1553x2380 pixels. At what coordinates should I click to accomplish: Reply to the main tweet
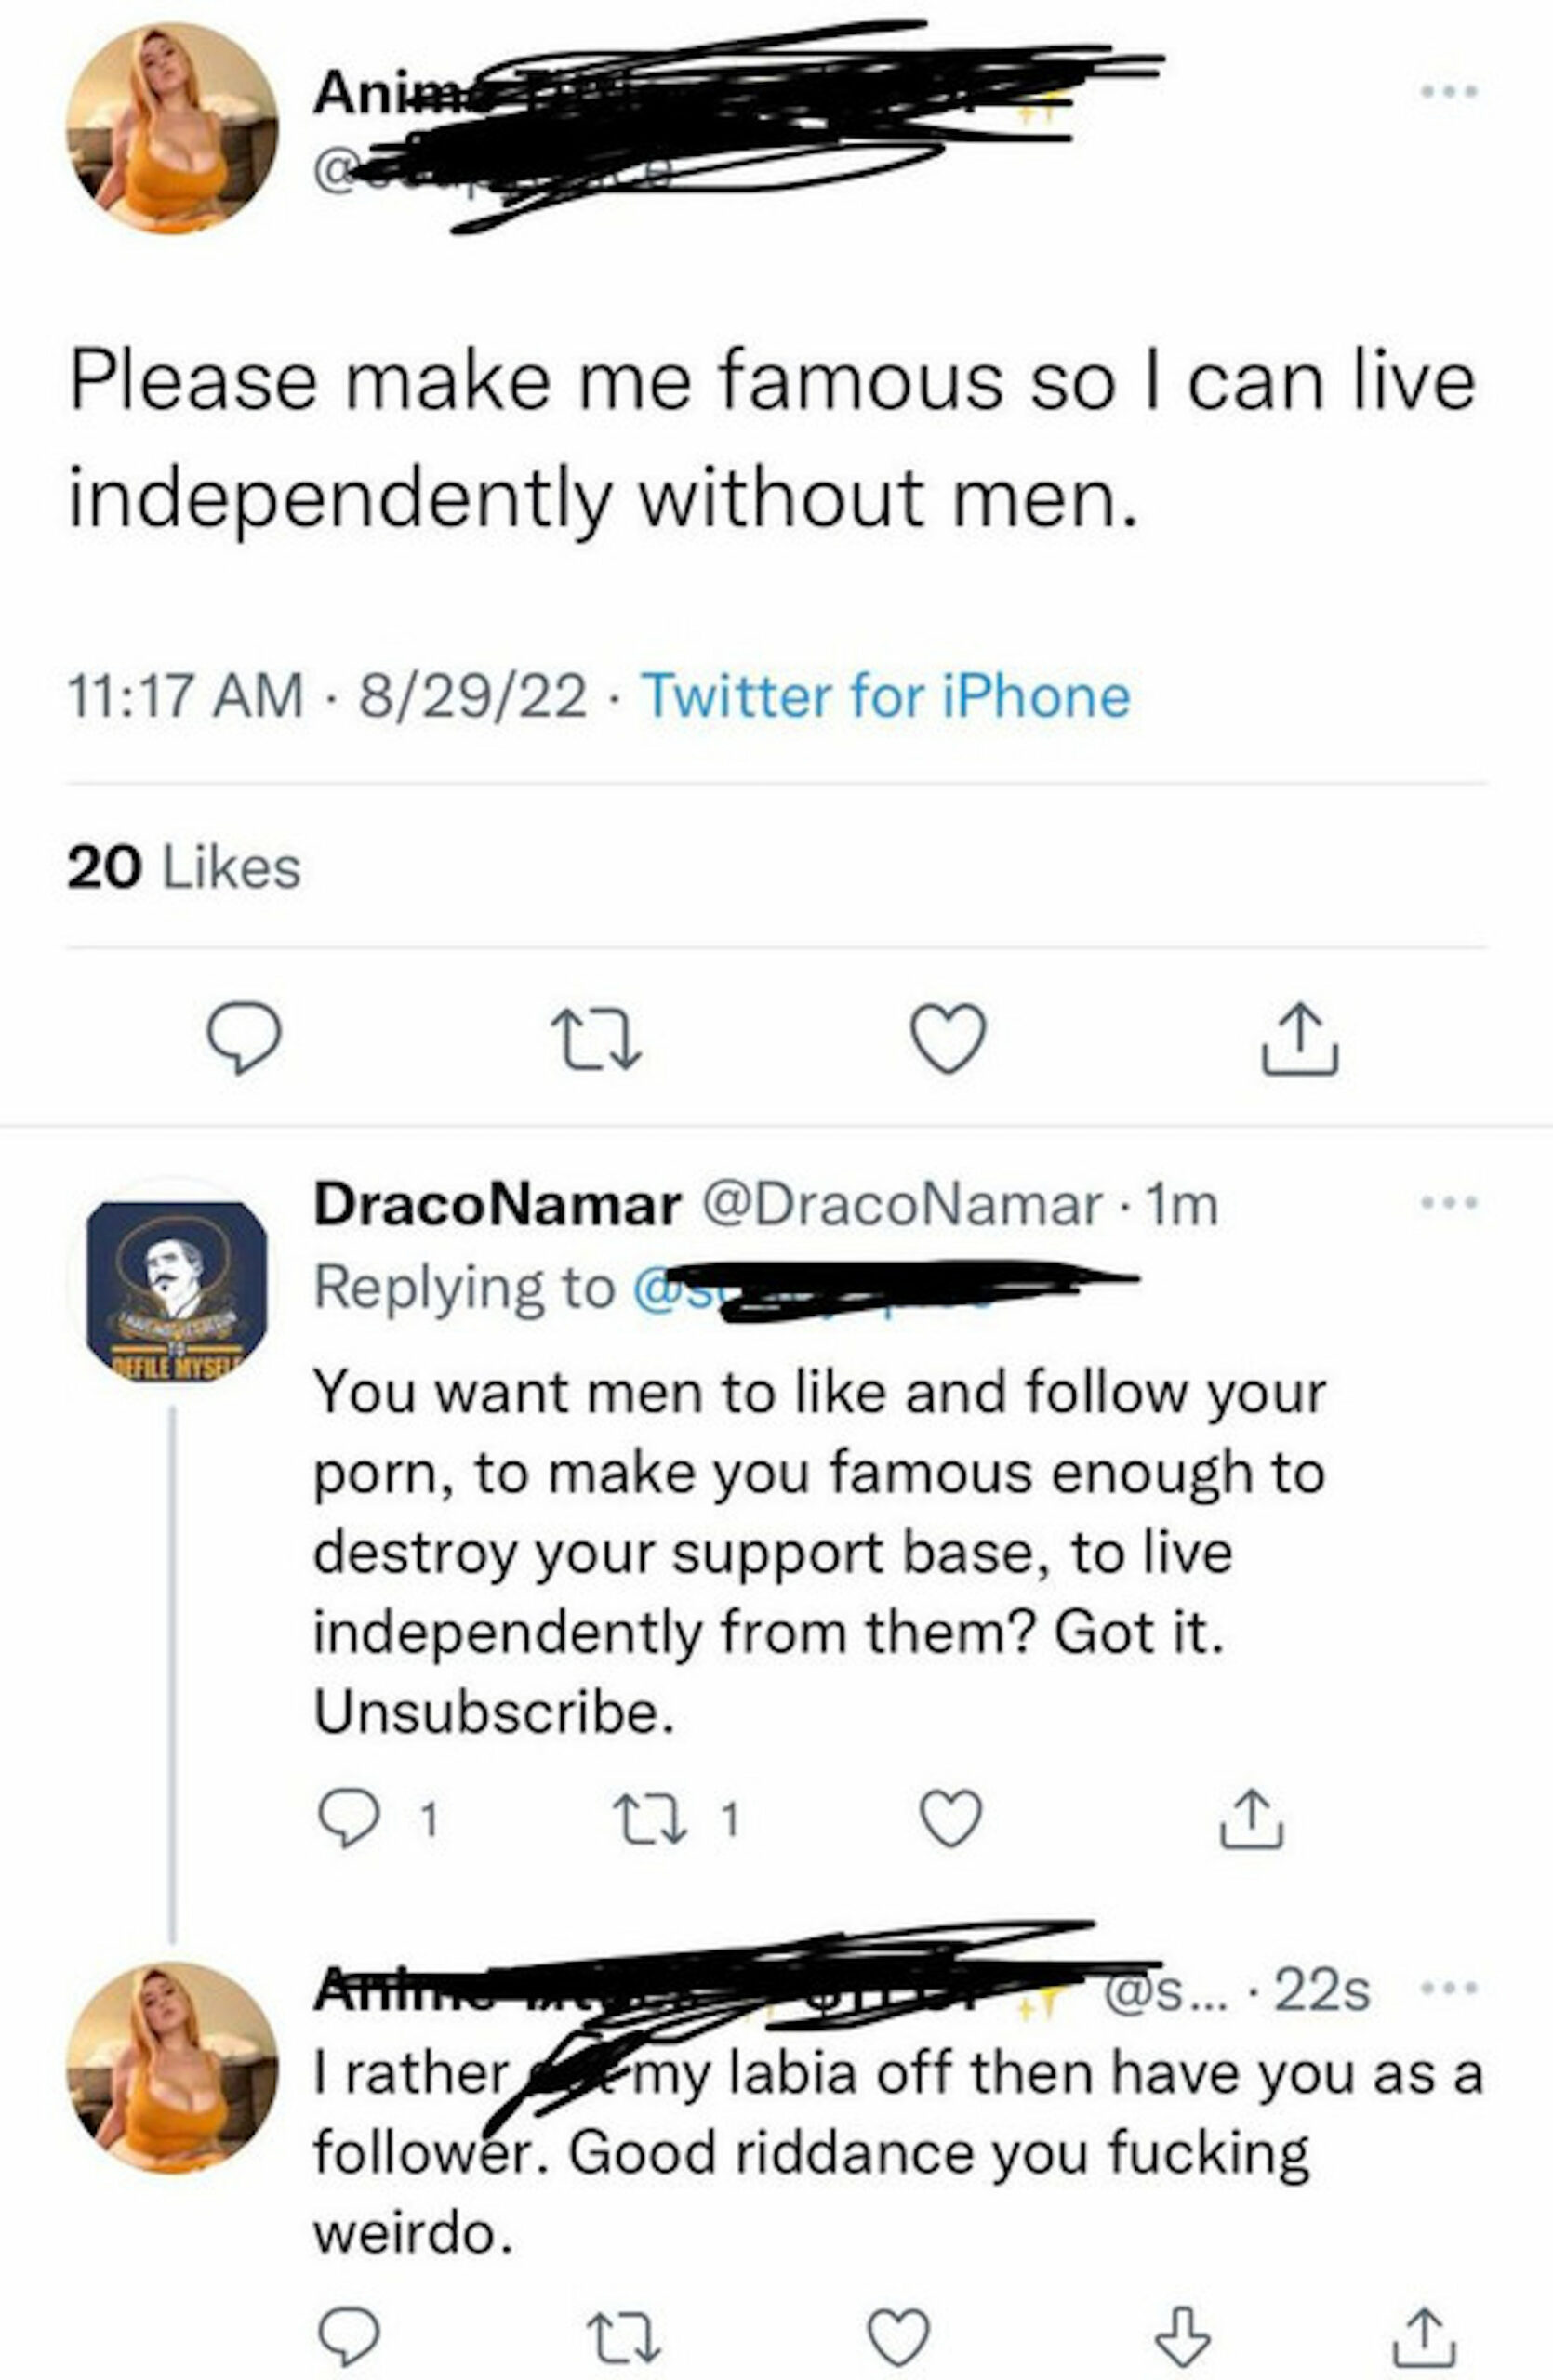point(243,1040)
